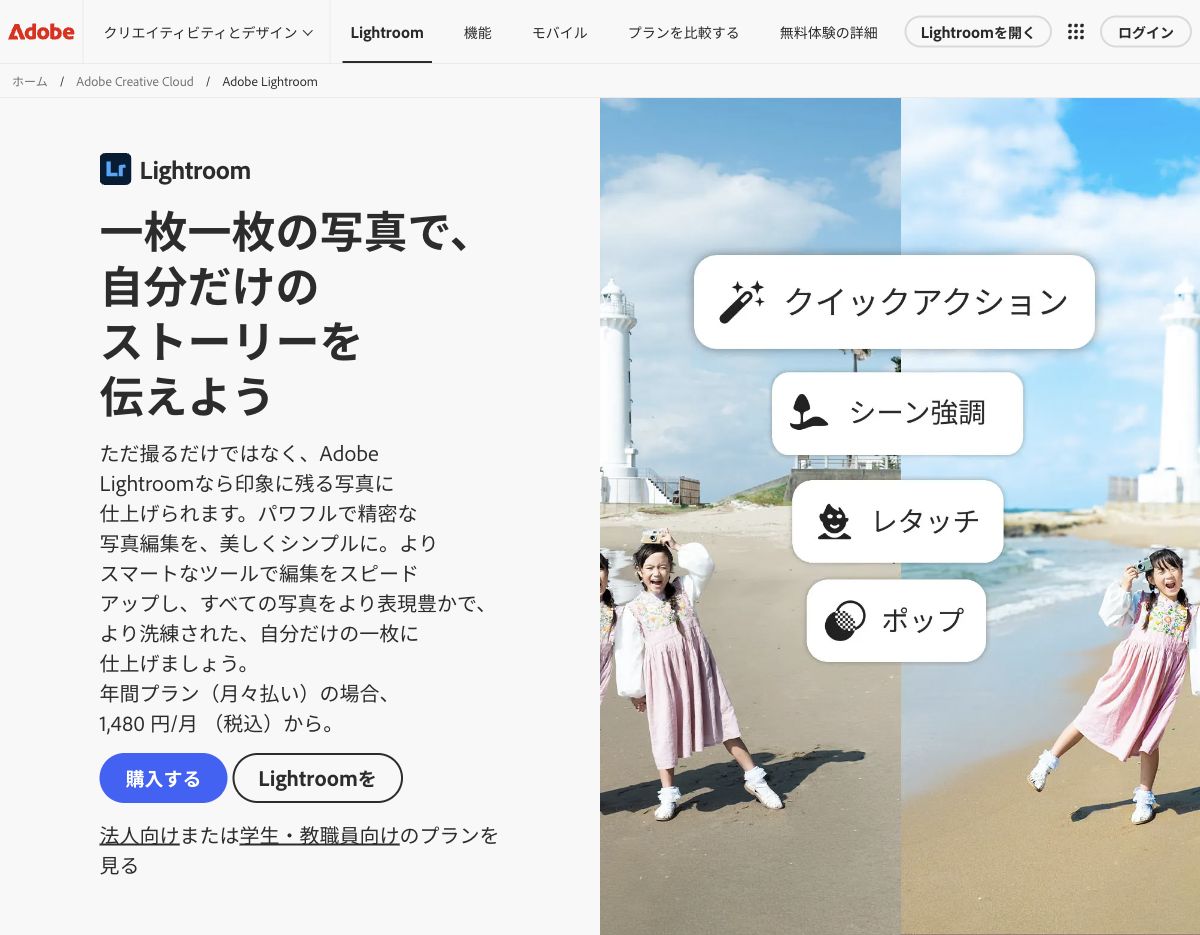Open 無料体験の詳細 page

(829, 32)
